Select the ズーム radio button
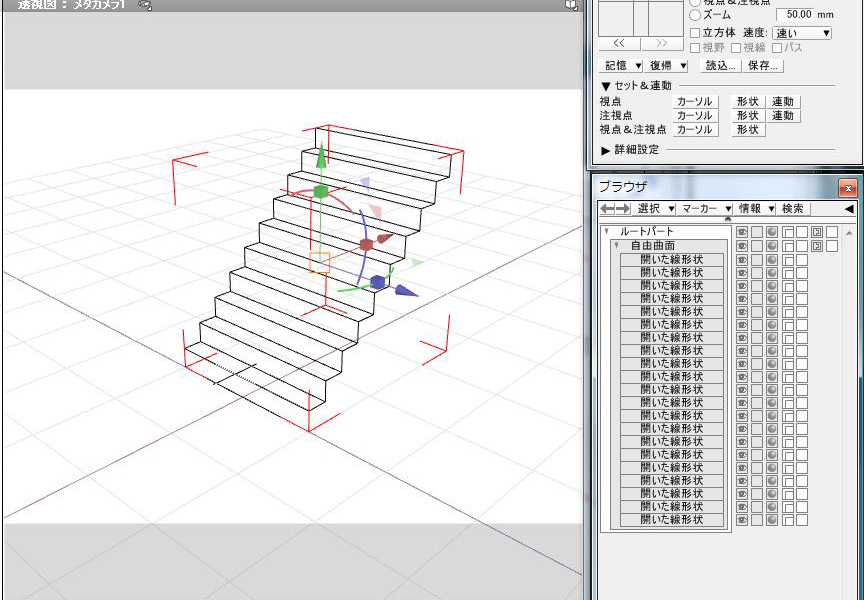The width and height of the screenshot is (864, 600). tap(695, 15)
